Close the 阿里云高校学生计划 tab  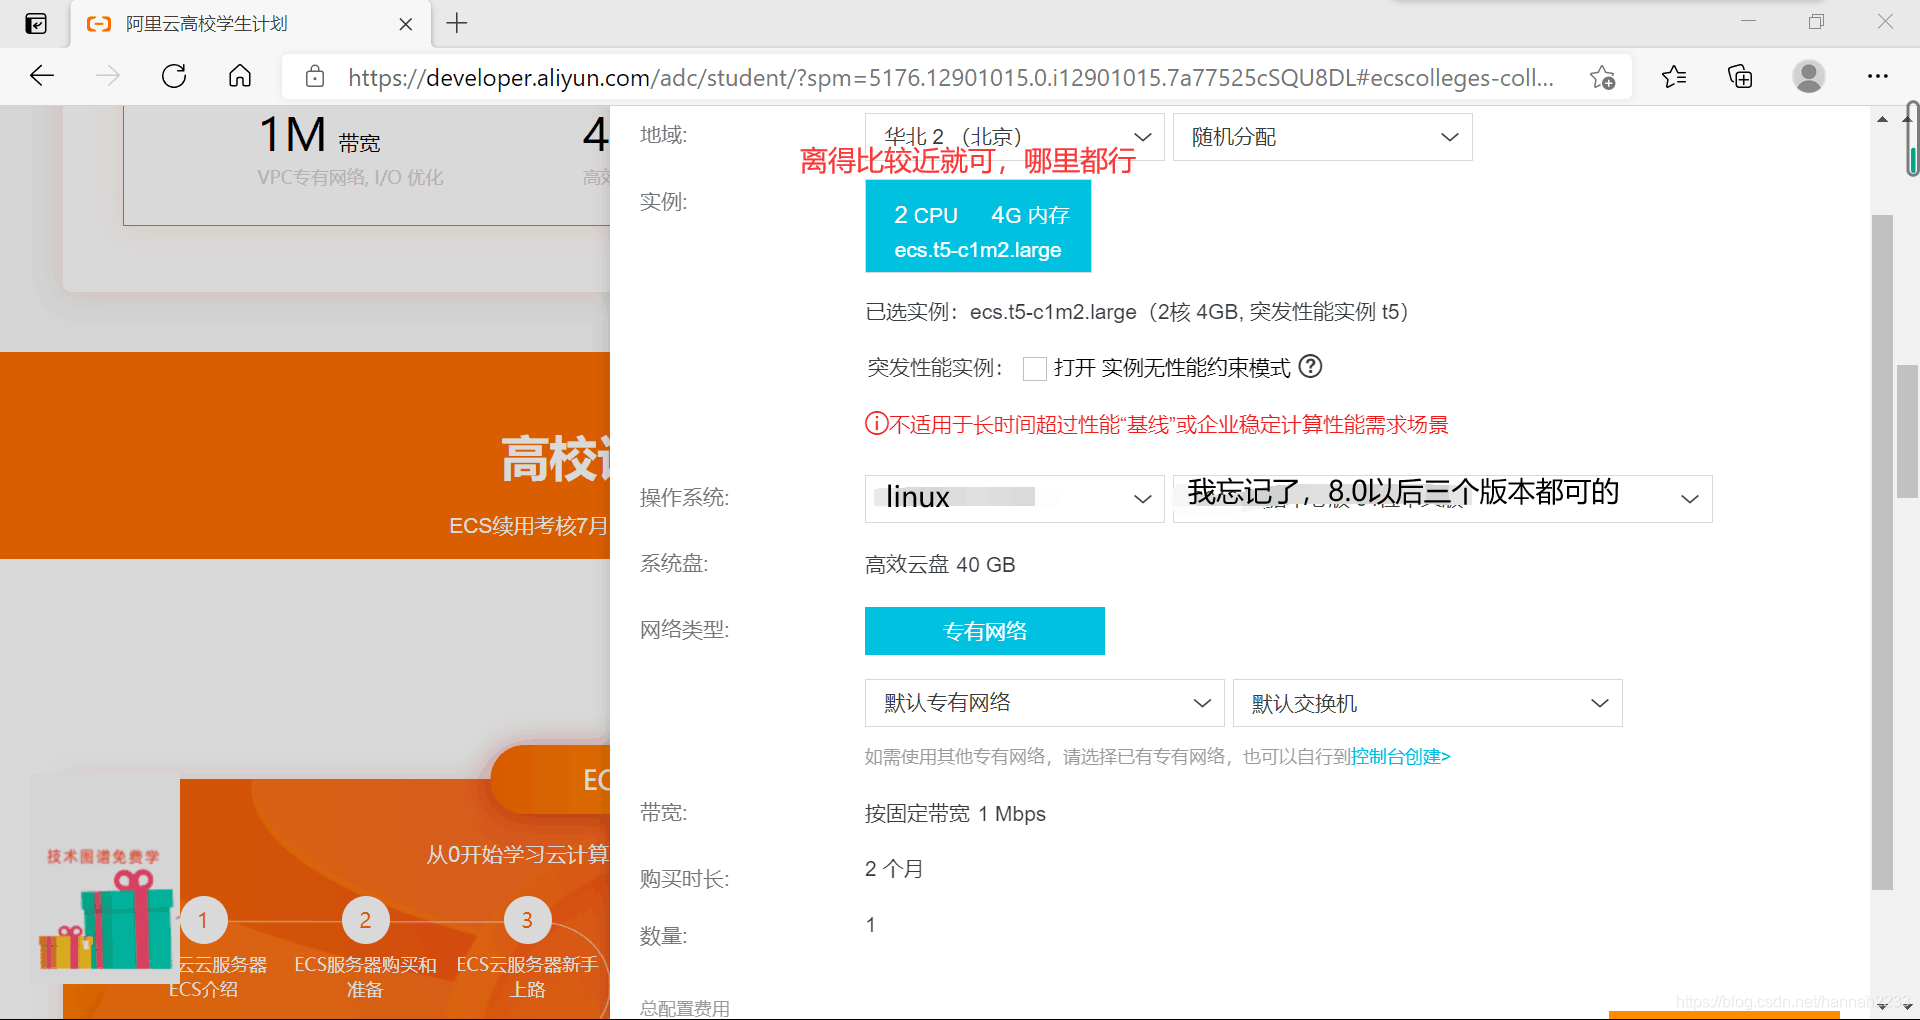(406, 24)
